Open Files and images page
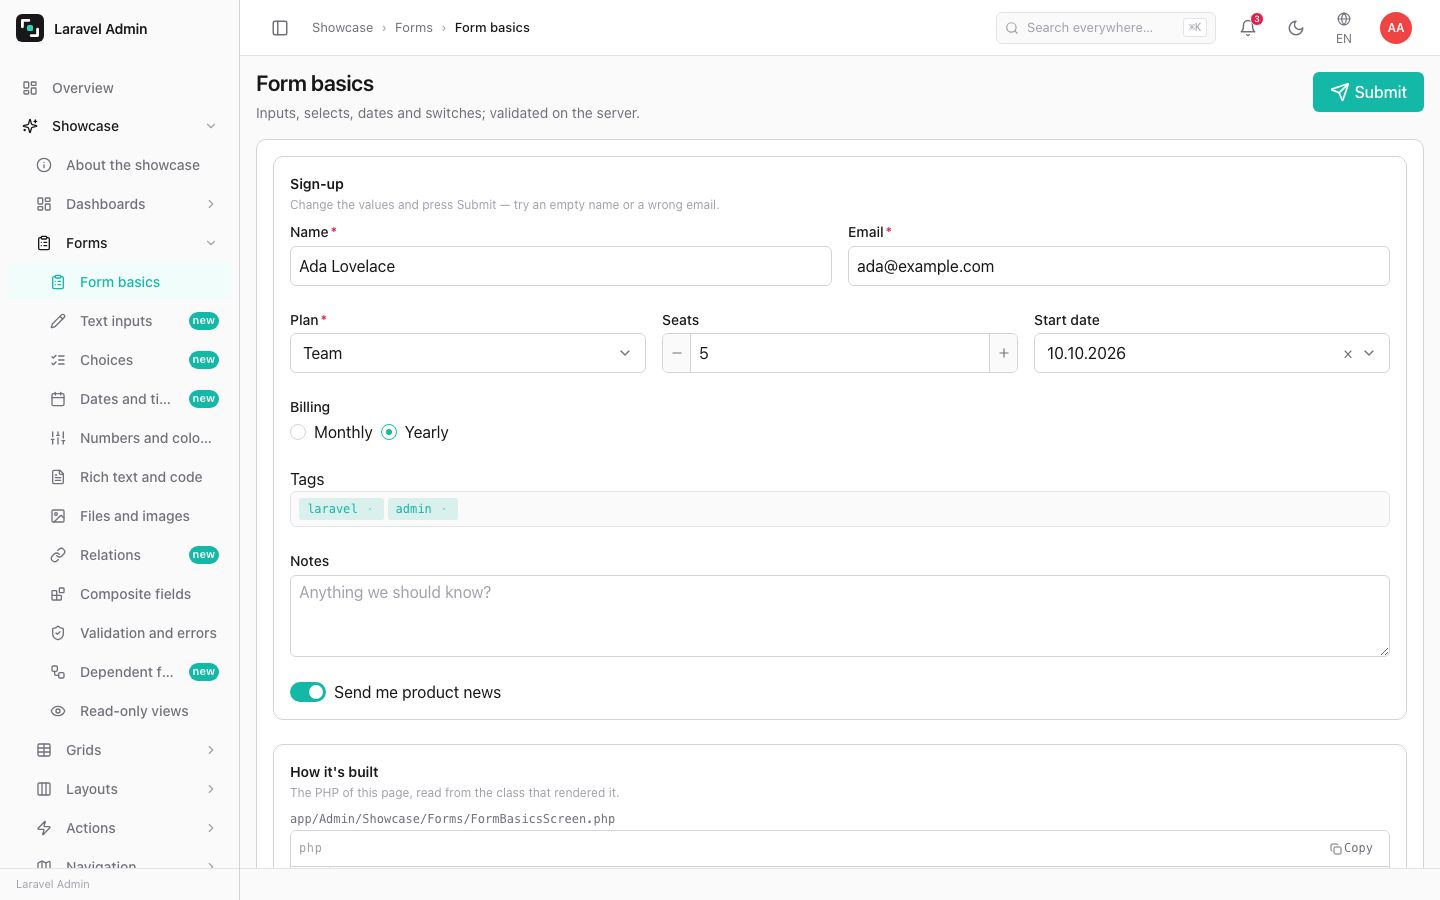This screenshot has height=900, width=1440. pos(120,516)
